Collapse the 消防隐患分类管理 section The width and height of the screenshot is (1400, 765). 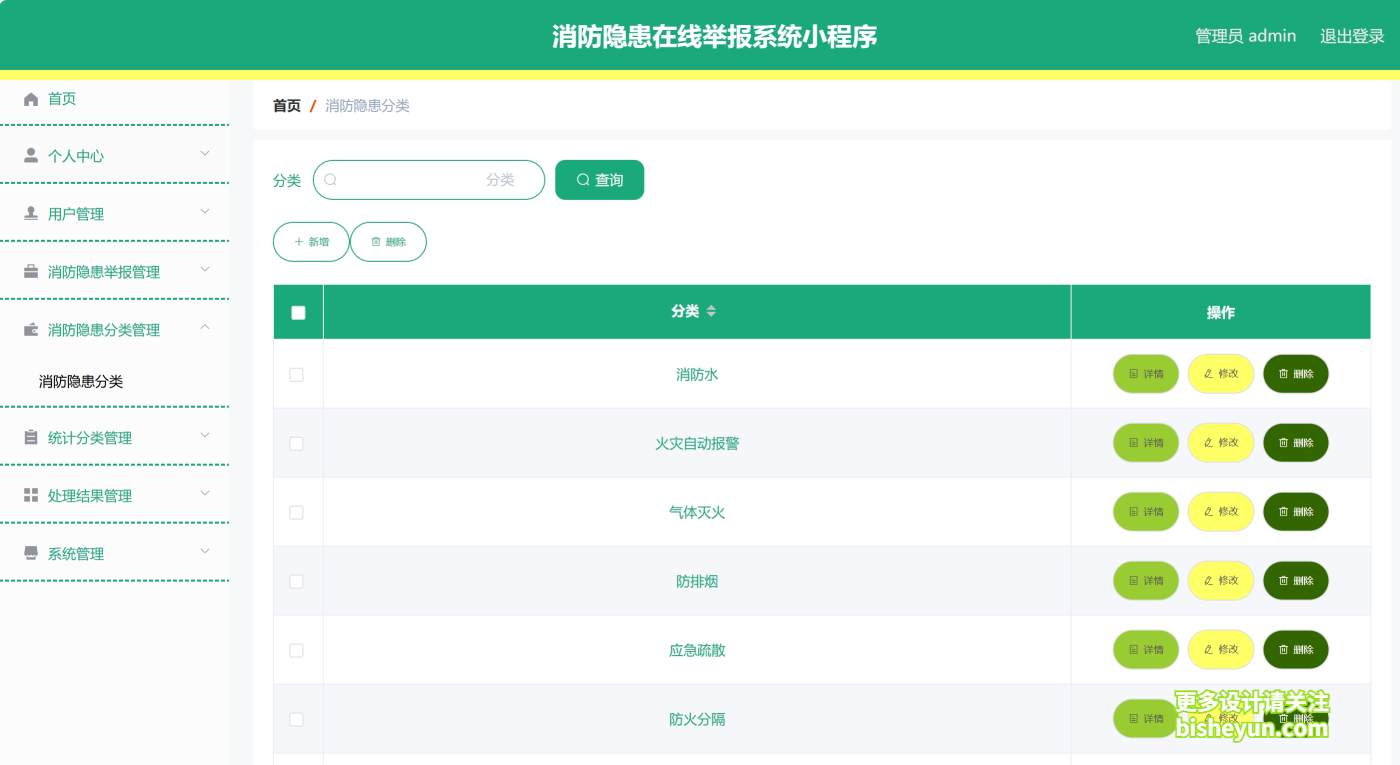pyautogui.click(x=205, y=329)
